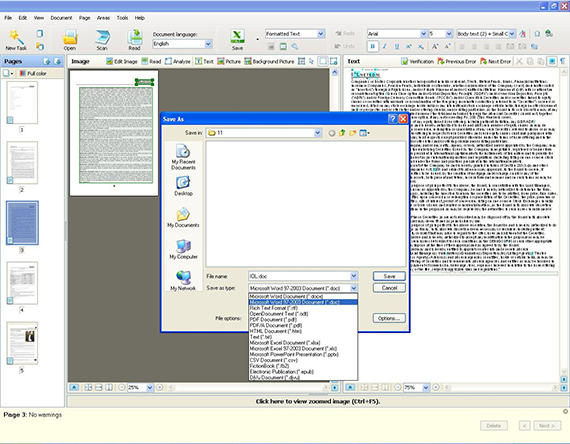The image size is (570, 444).
Task: Open My Computer location in Save As
Action: tap(183, 249)
